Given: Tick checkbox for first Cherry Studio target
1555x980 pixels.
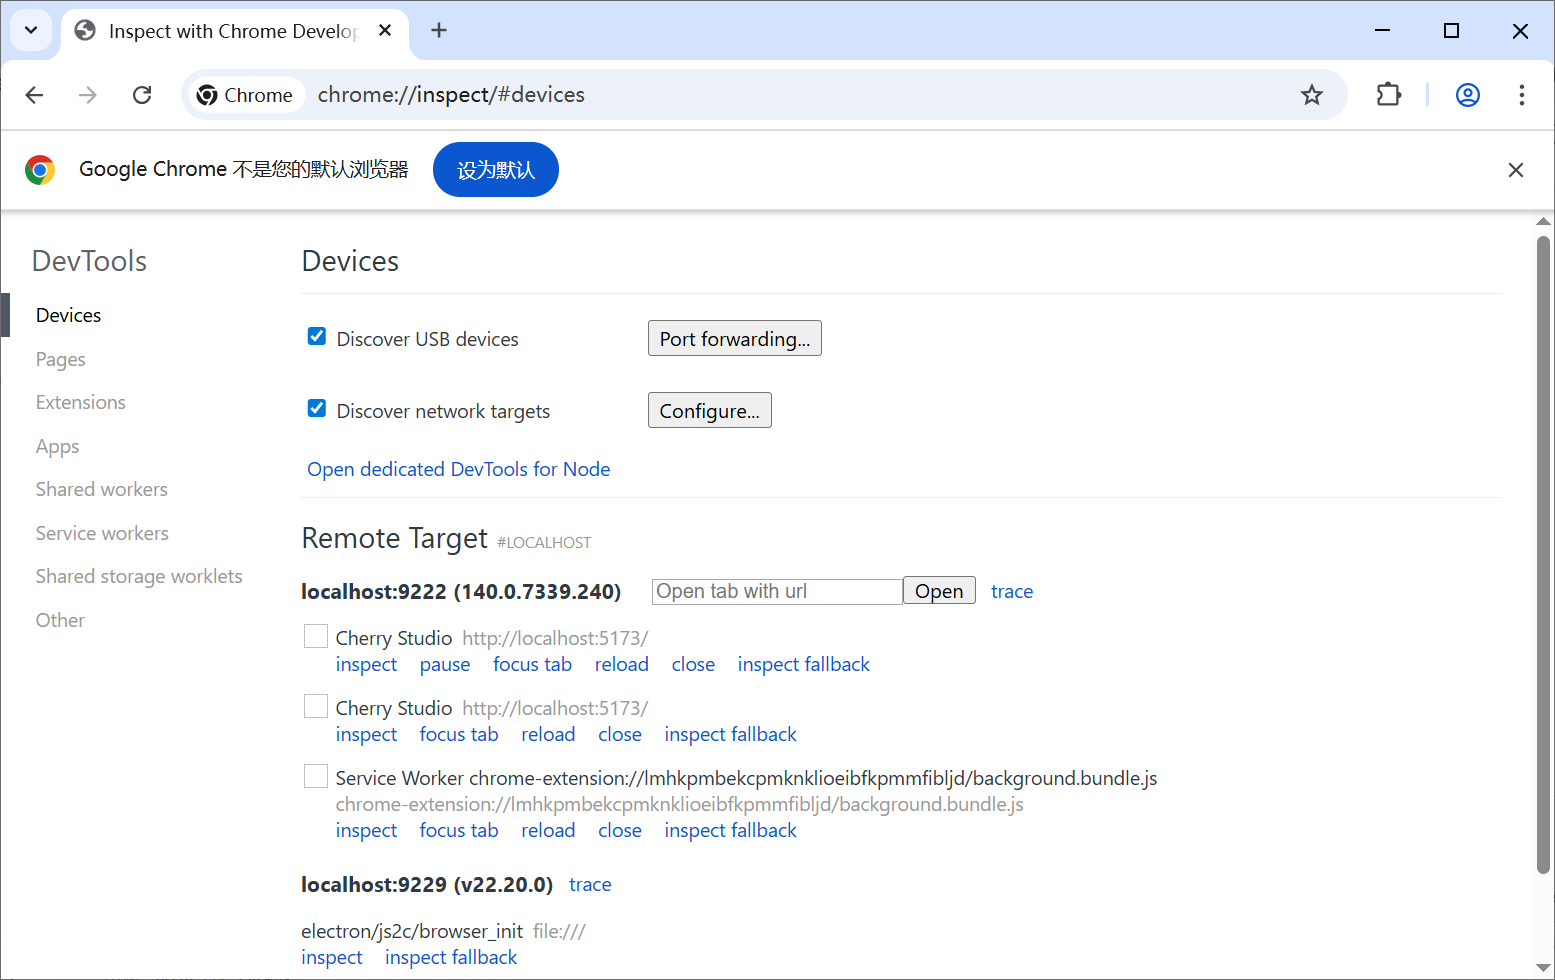Looking at the screenshot, I should [316, 637].
